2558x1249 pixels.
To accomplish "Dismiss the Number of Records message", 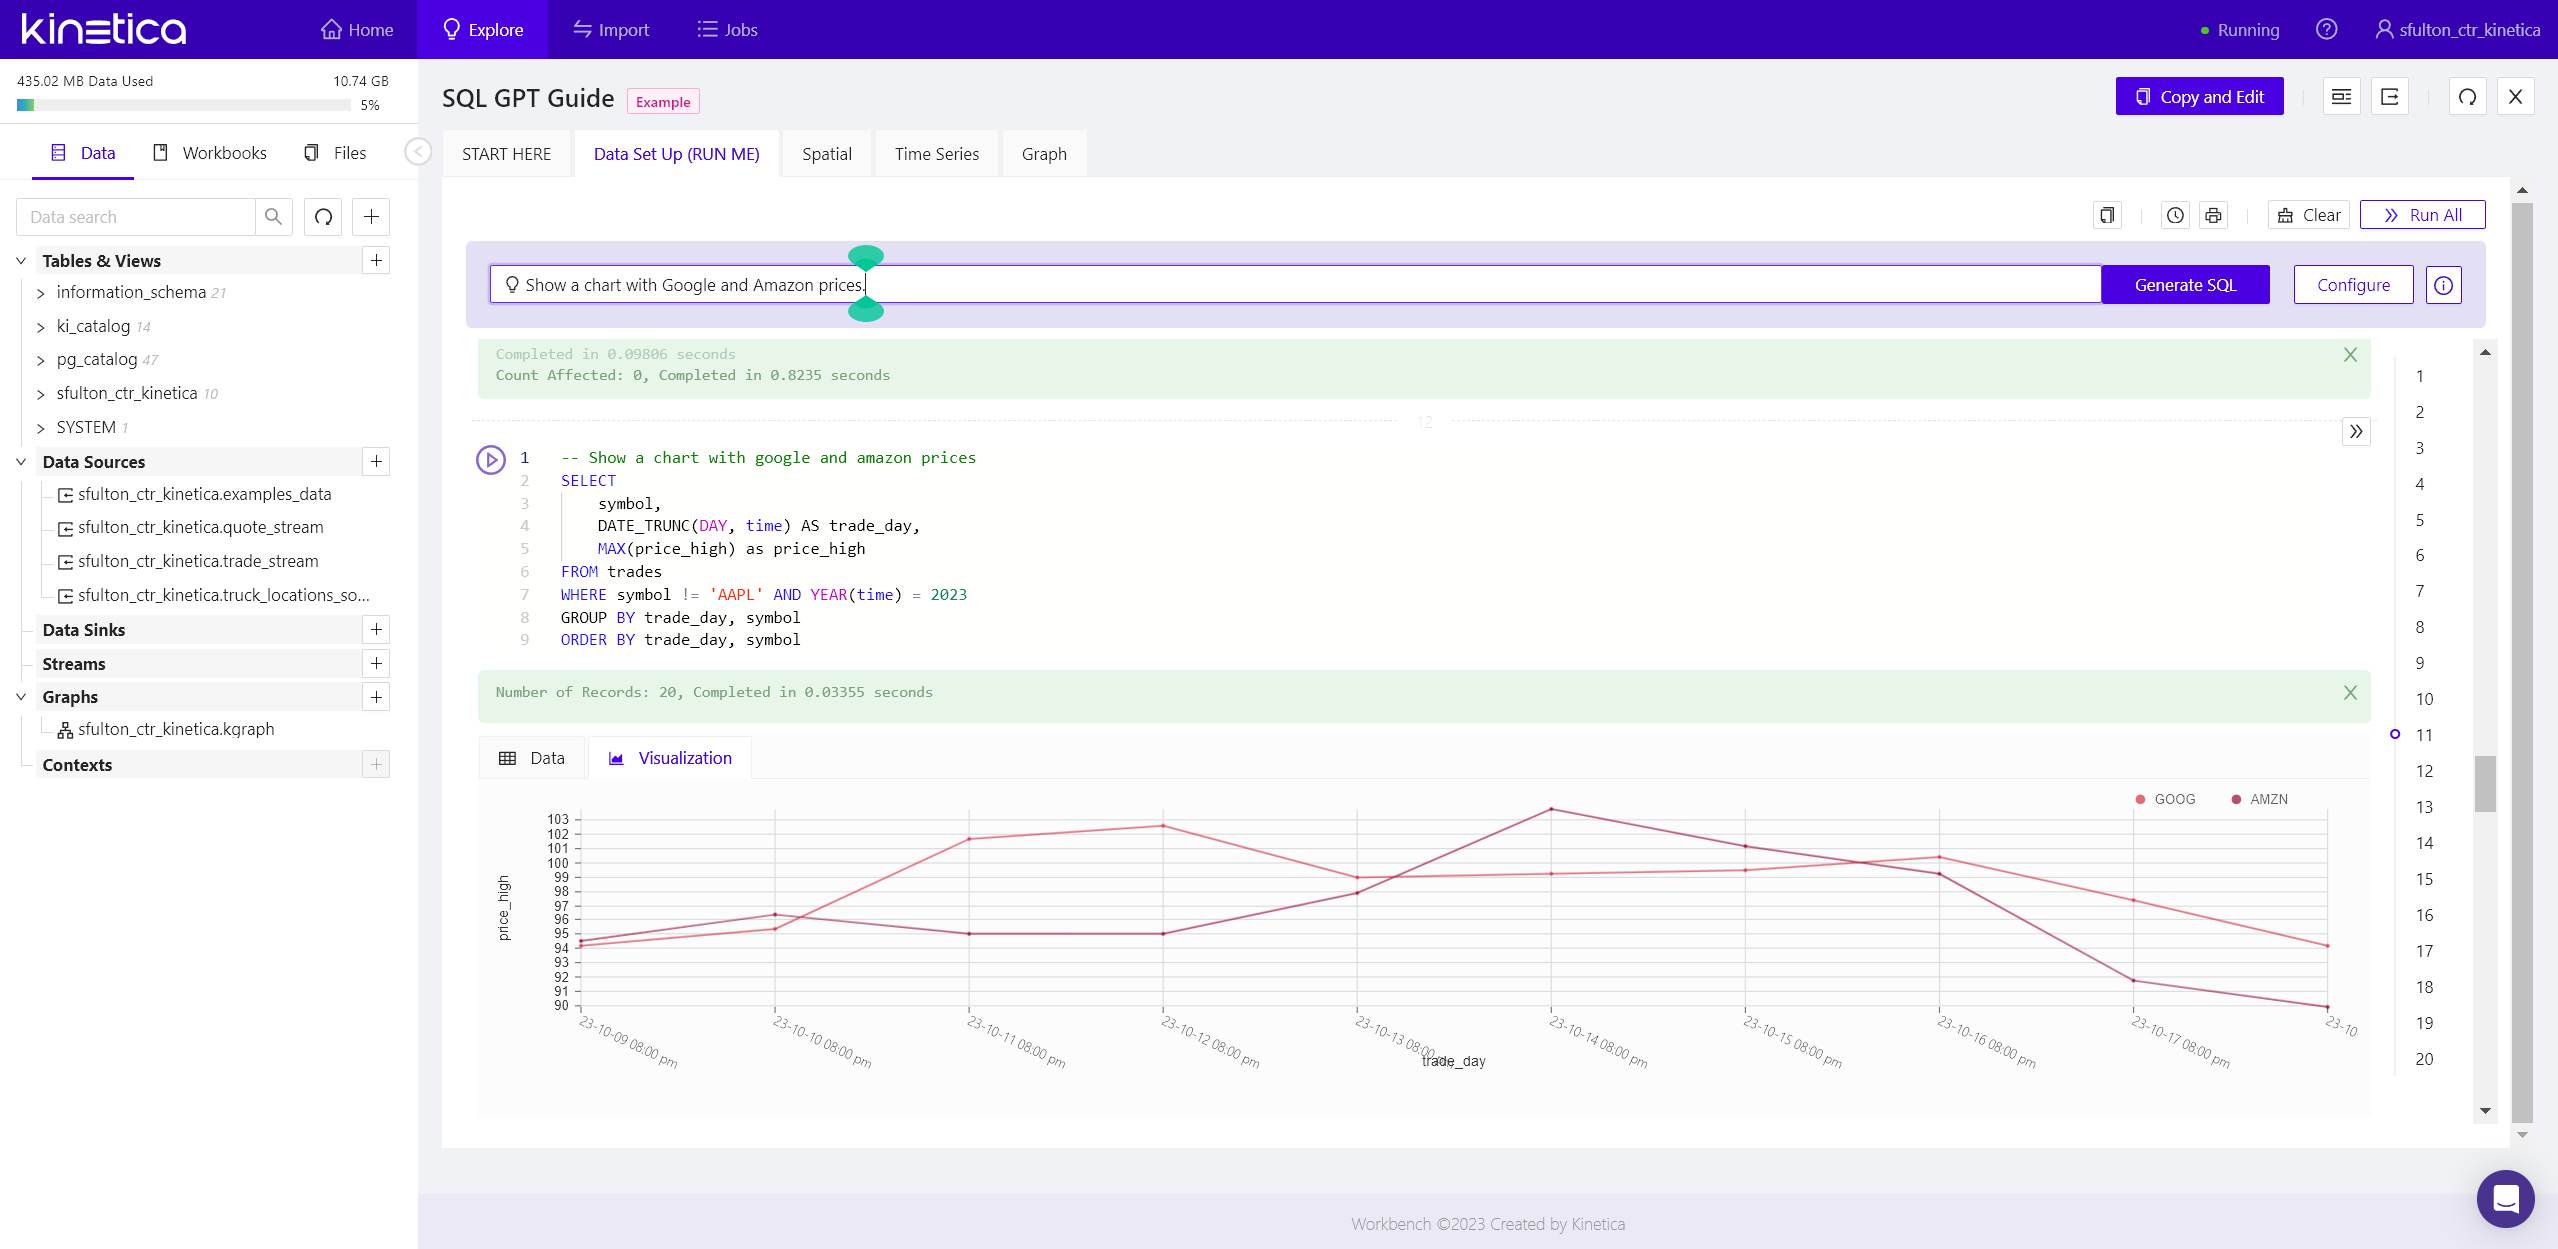I will 2350,693.
